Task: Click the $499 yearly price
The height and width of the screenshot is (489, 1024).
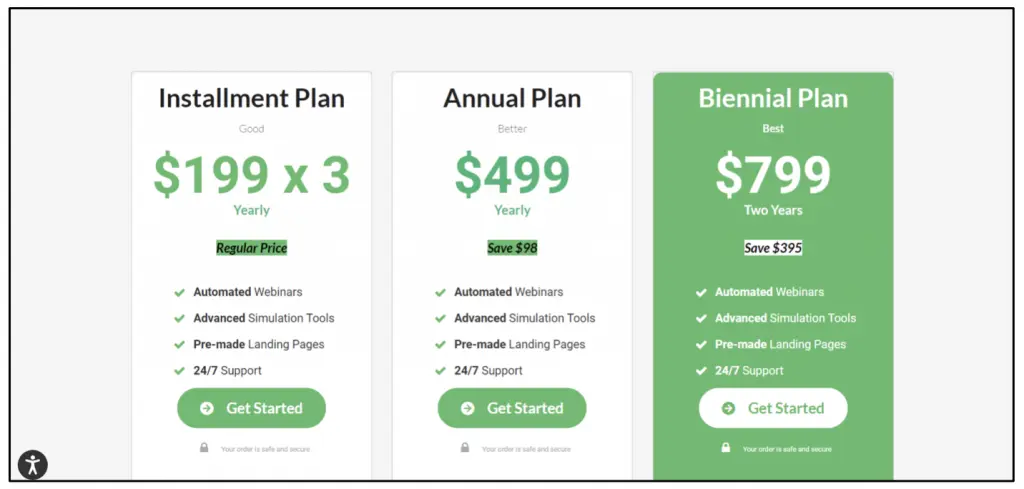Action: tap(512, 174)
